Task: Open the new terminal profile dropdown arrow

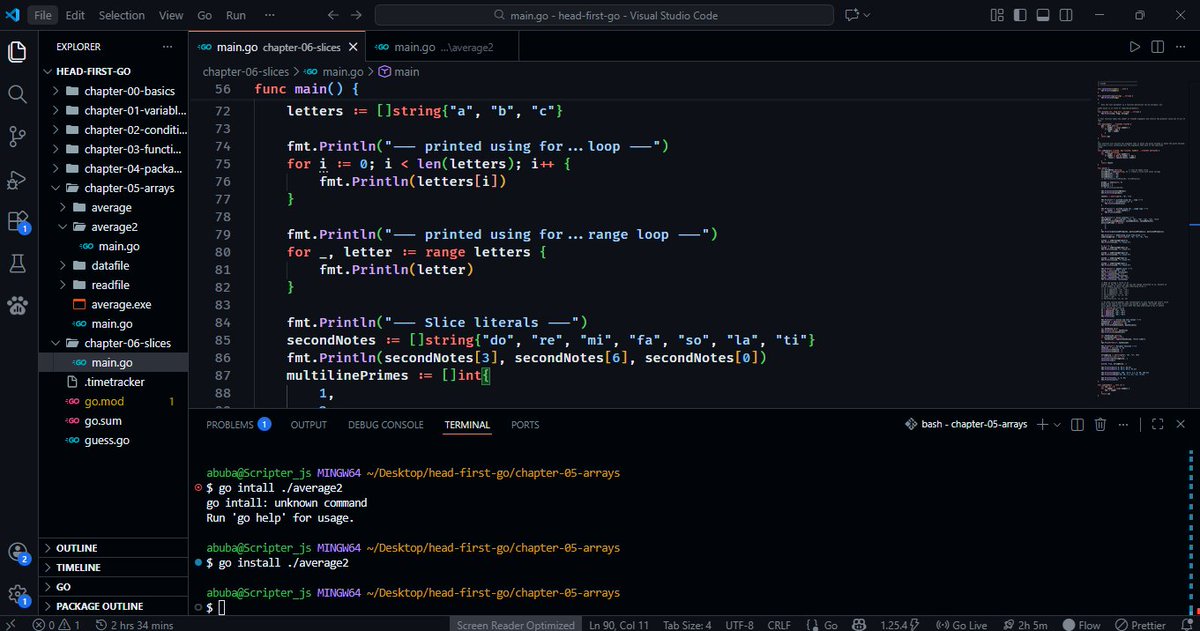Action: tap(1056, 424)
